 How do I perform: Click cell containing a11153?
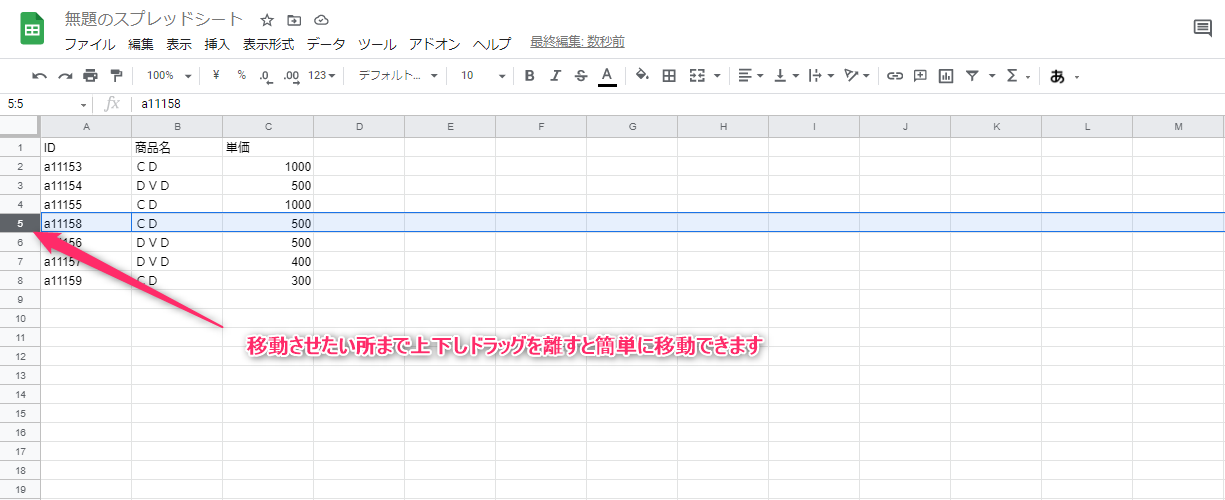[86, 166]
